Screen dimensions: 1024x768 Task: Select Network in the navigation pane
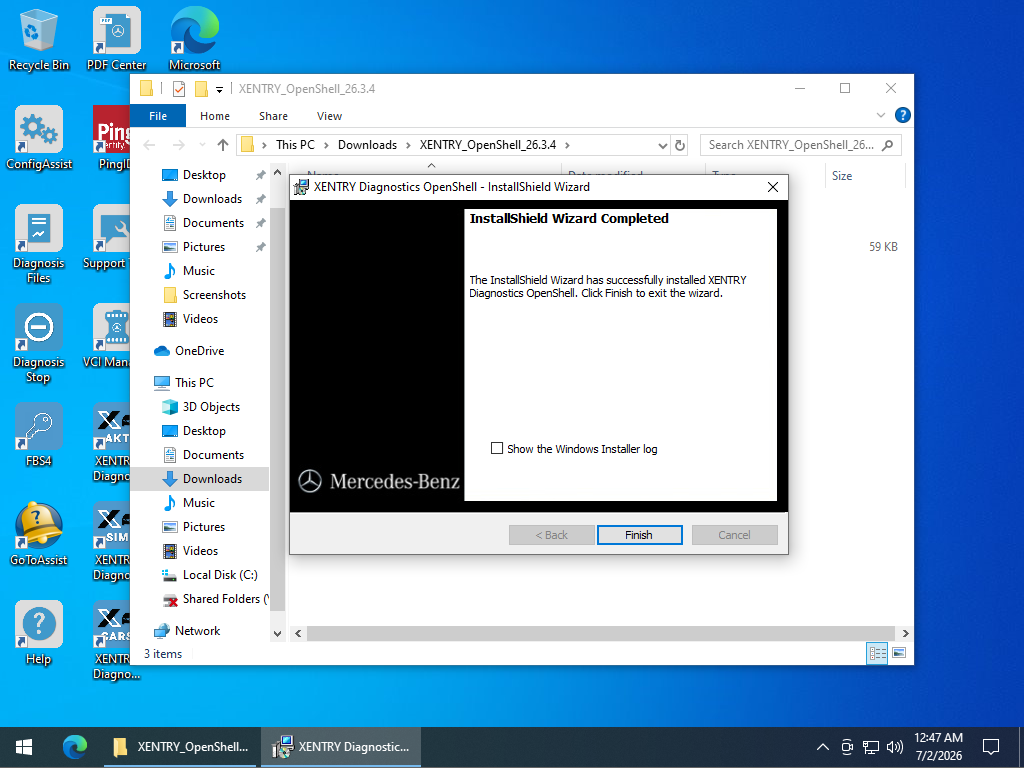[x=187, y=630]
